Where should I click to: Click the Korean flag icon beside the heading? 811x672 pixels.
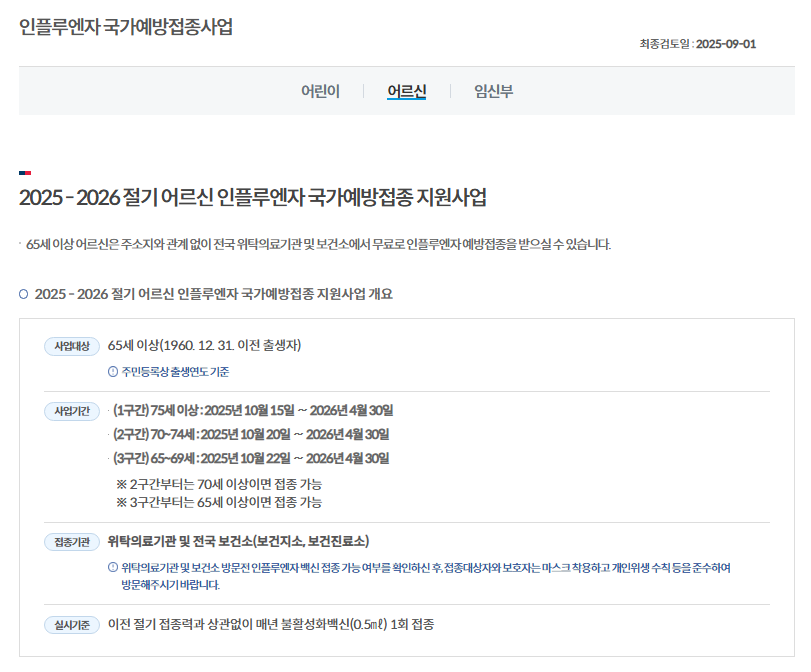click(26, 171)
